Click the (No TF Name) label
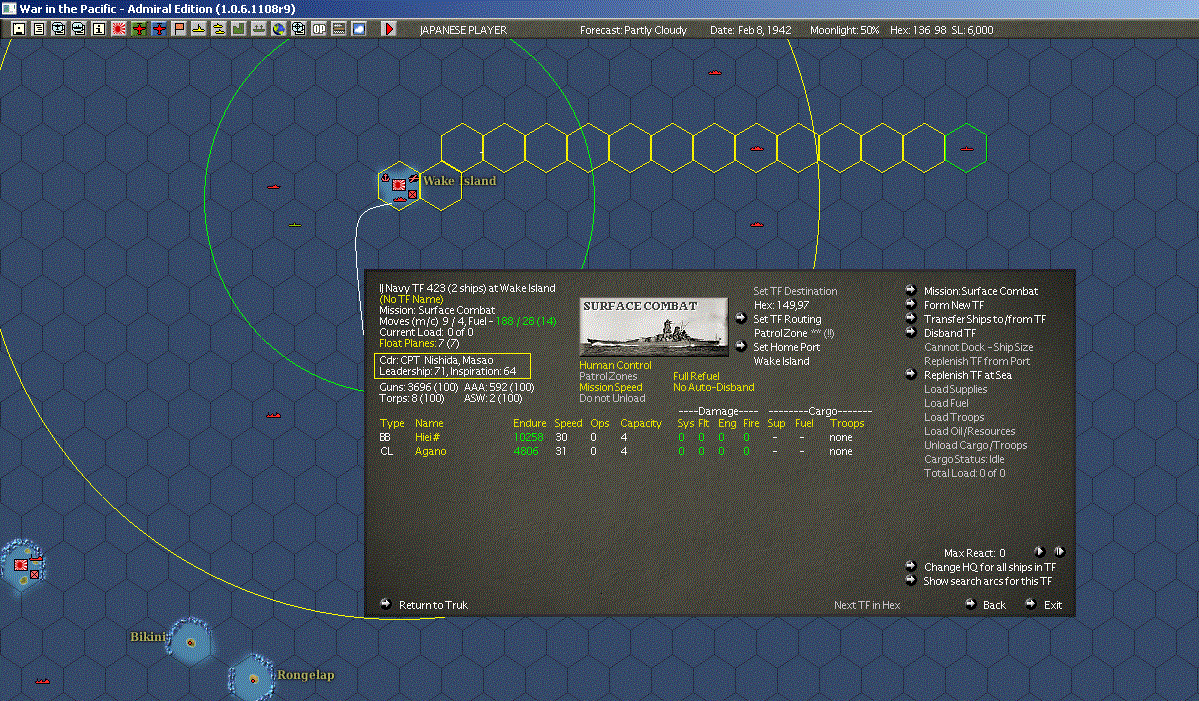Viewport: 1199px width, 701px height. [411, 299]
